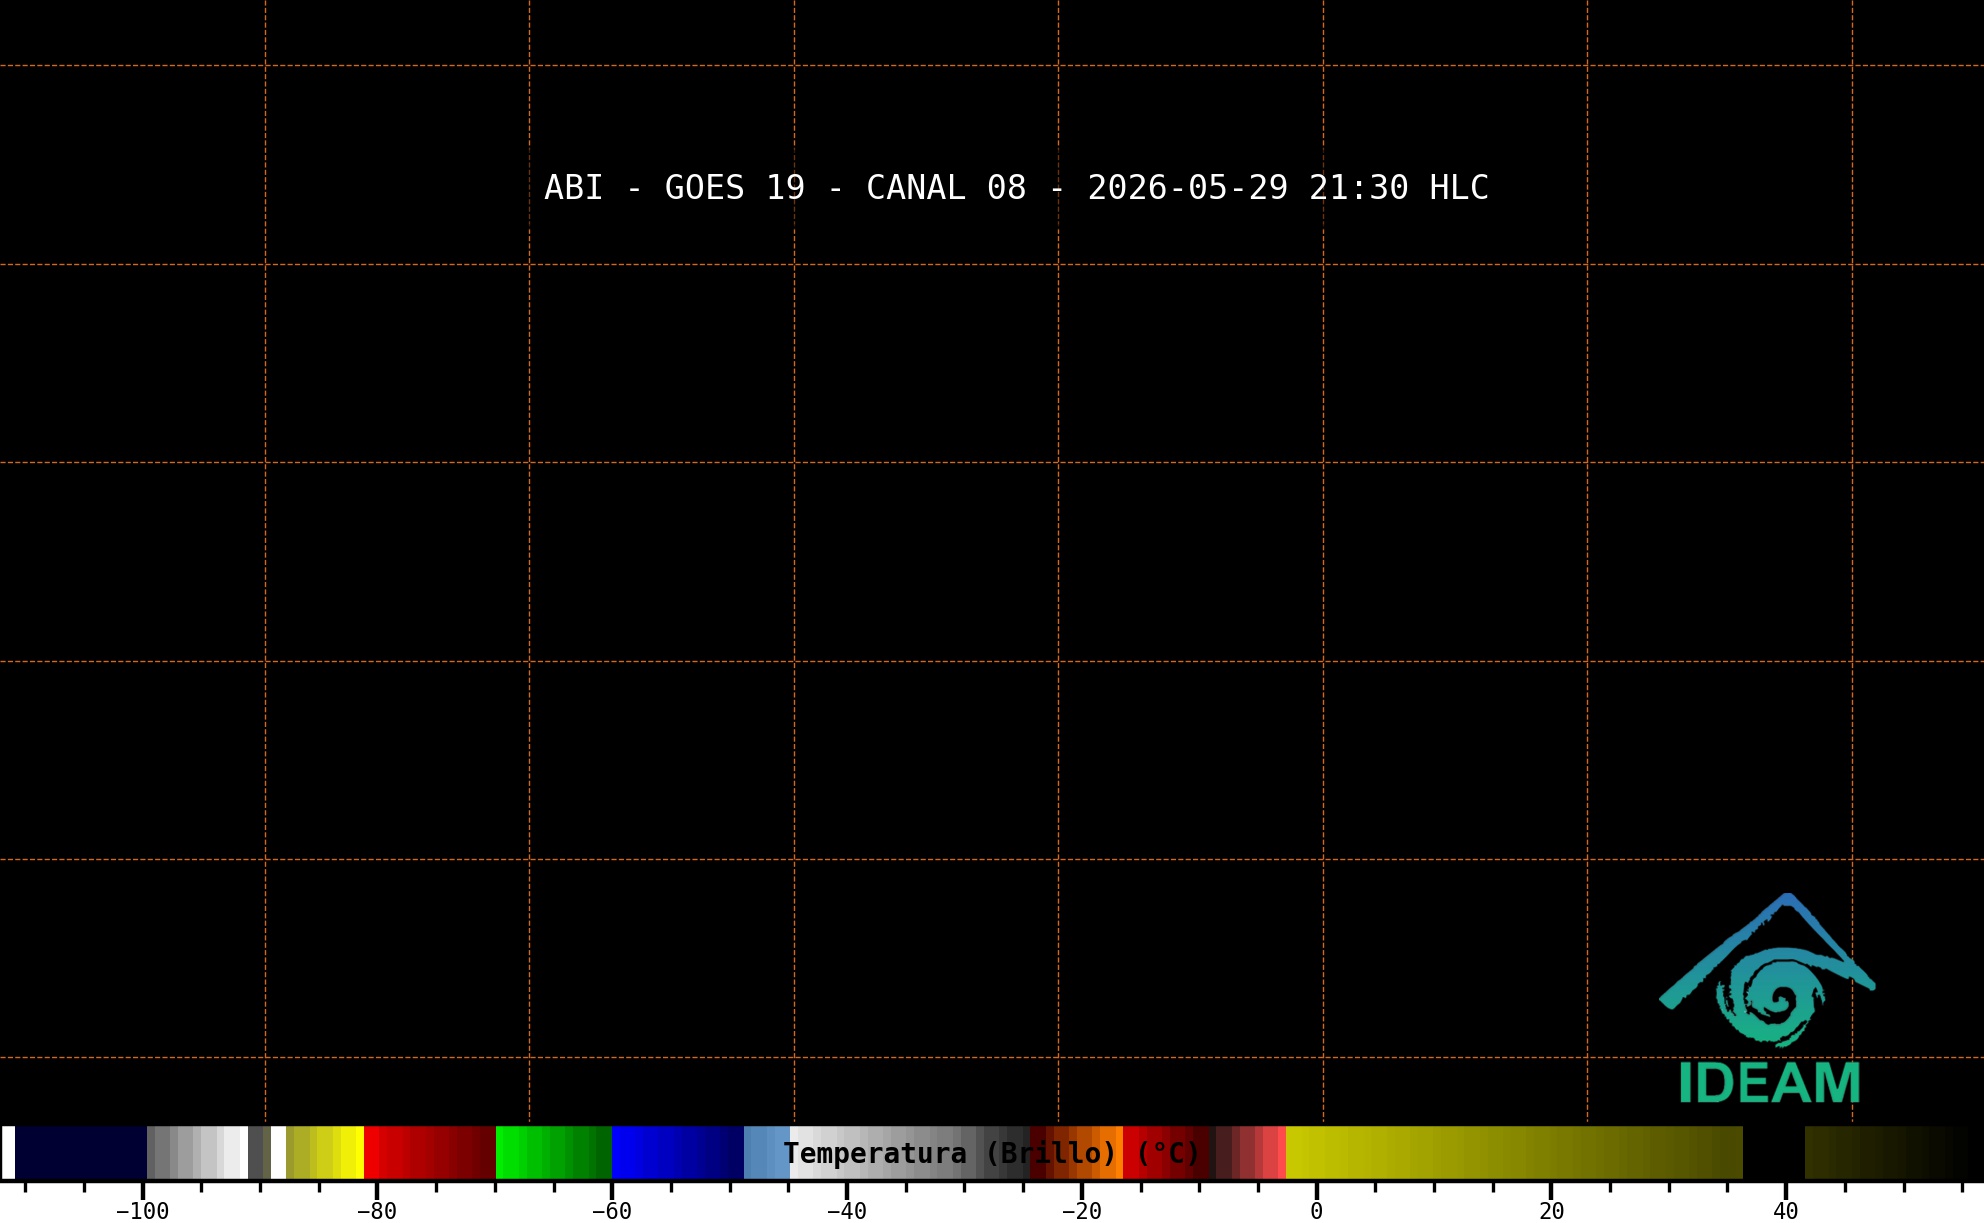Click the white segment at colorbar start

8,1153
